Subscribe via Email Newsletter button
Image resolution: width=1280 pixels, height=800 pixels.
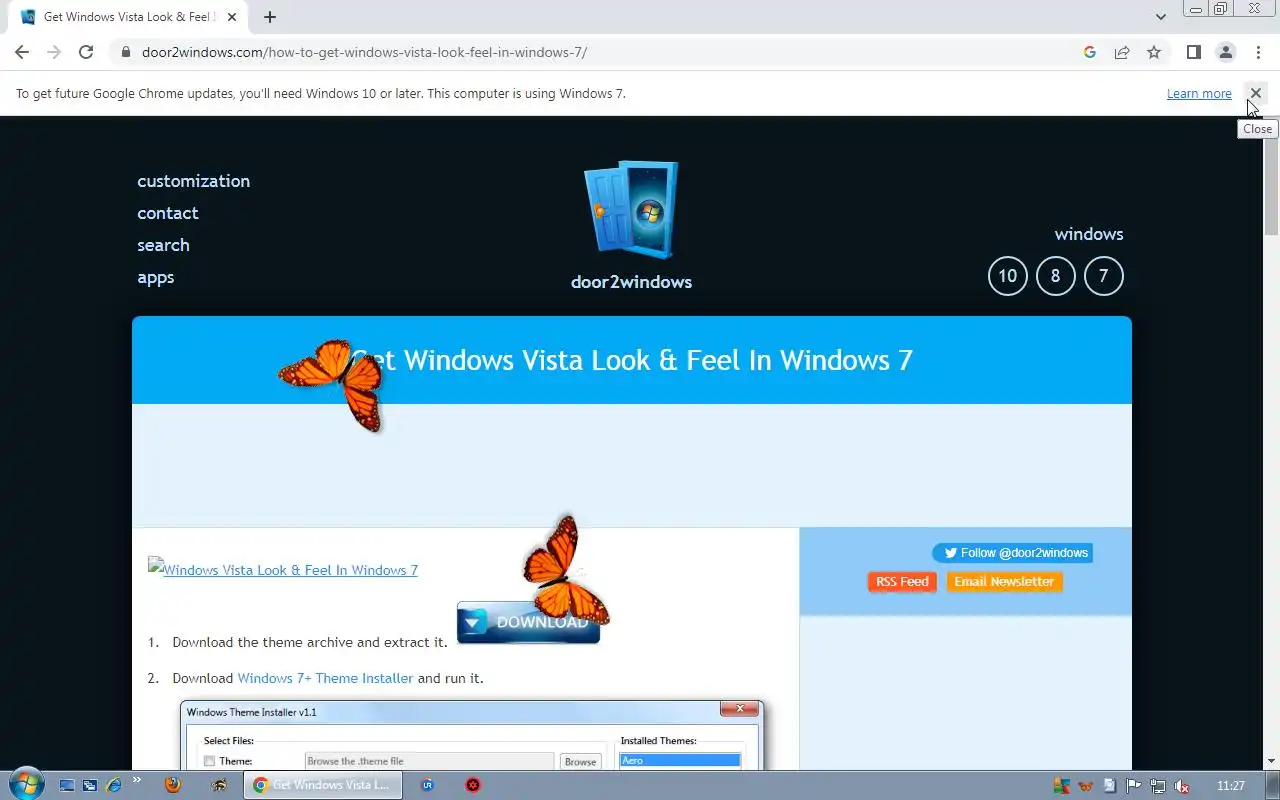pos(1004,582)
